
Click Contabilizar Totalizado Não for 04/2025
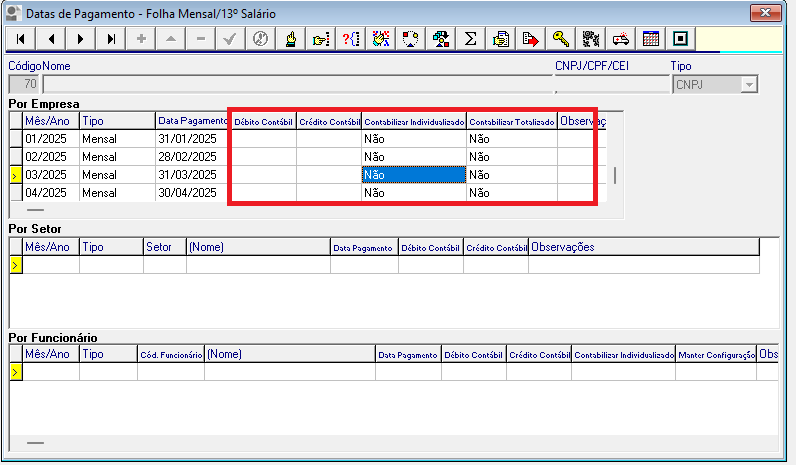coord(512,193)
